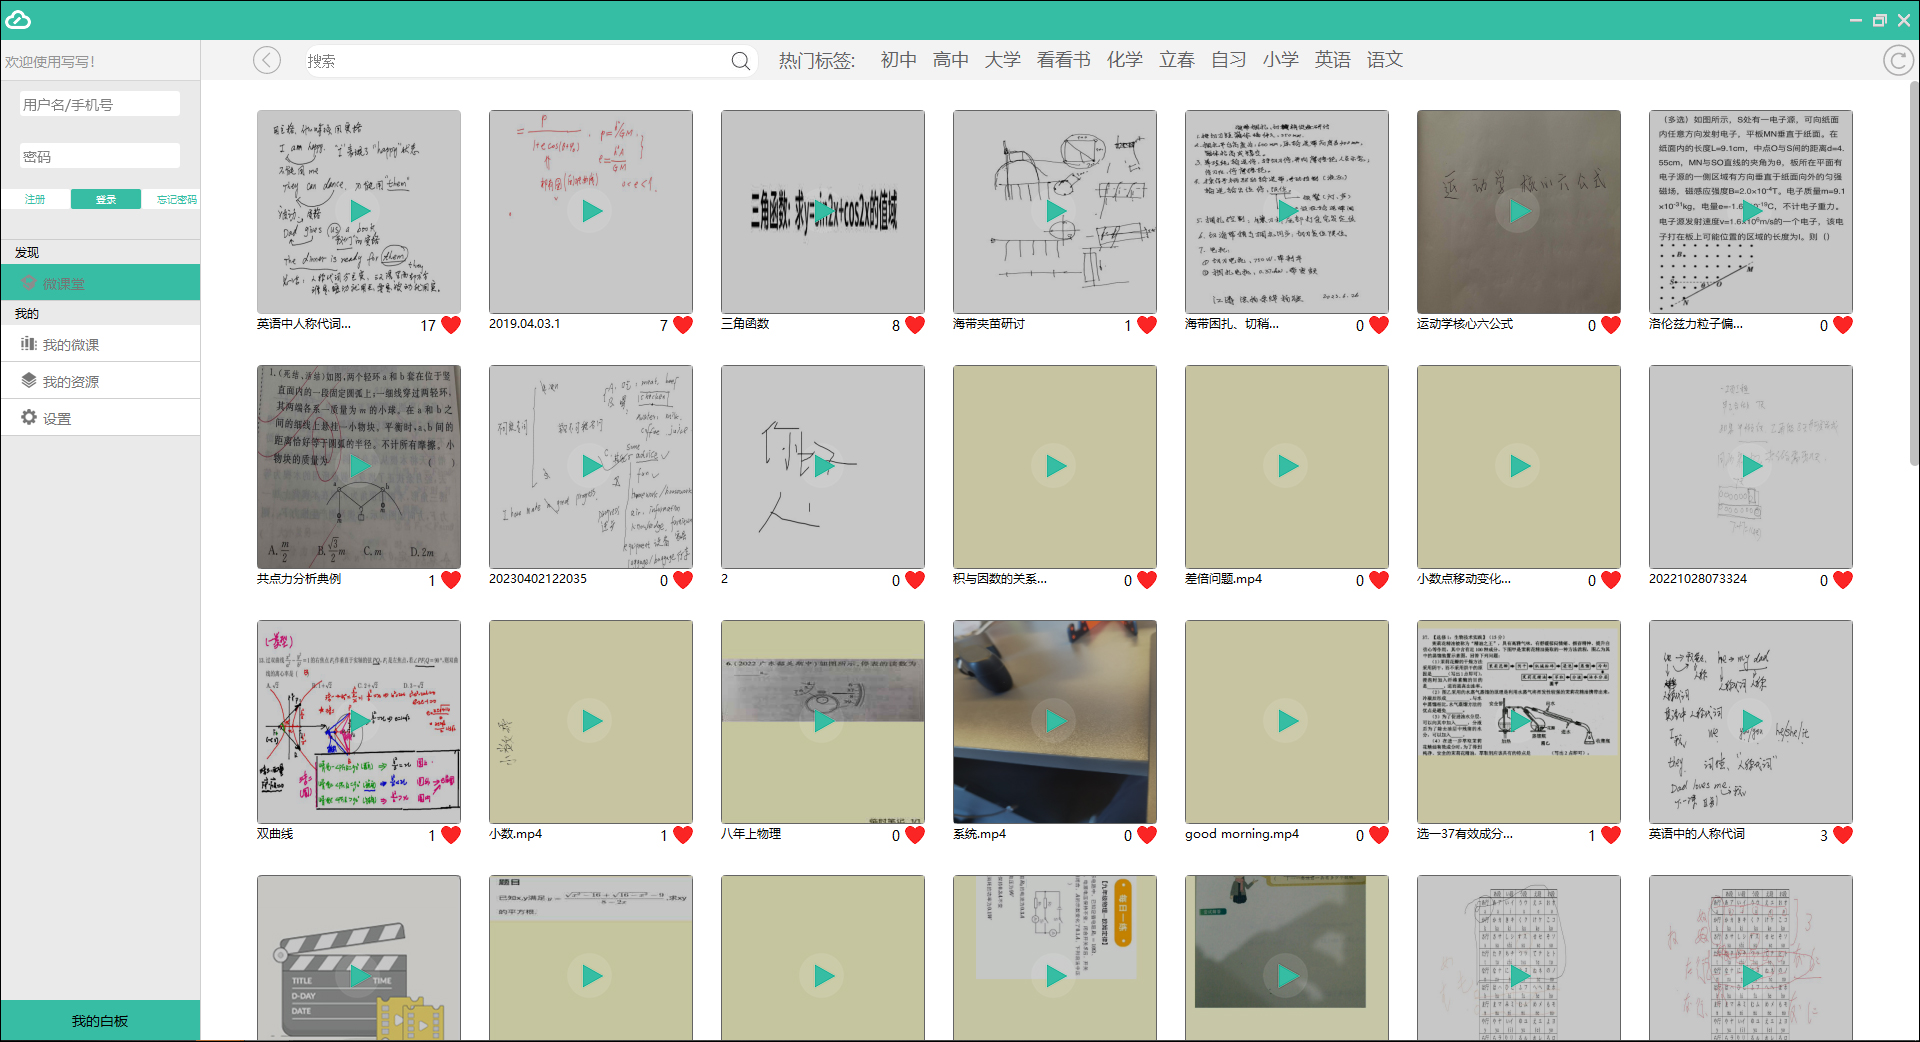This screenshot has height=1042, width=1920.
Task: Click the heart for 双曲线
Action: click(451, 835)
